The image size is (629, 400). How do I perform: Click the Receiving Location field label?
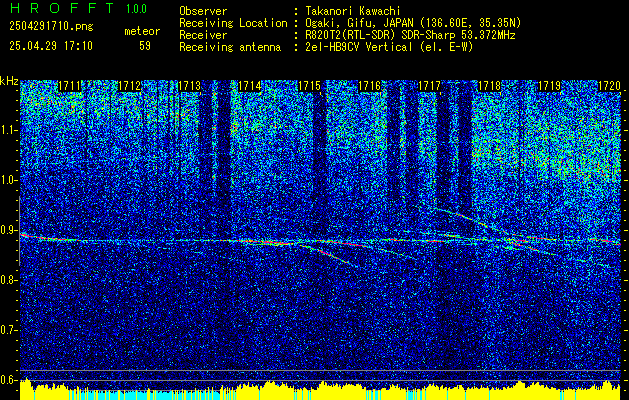tap(233, 23)
